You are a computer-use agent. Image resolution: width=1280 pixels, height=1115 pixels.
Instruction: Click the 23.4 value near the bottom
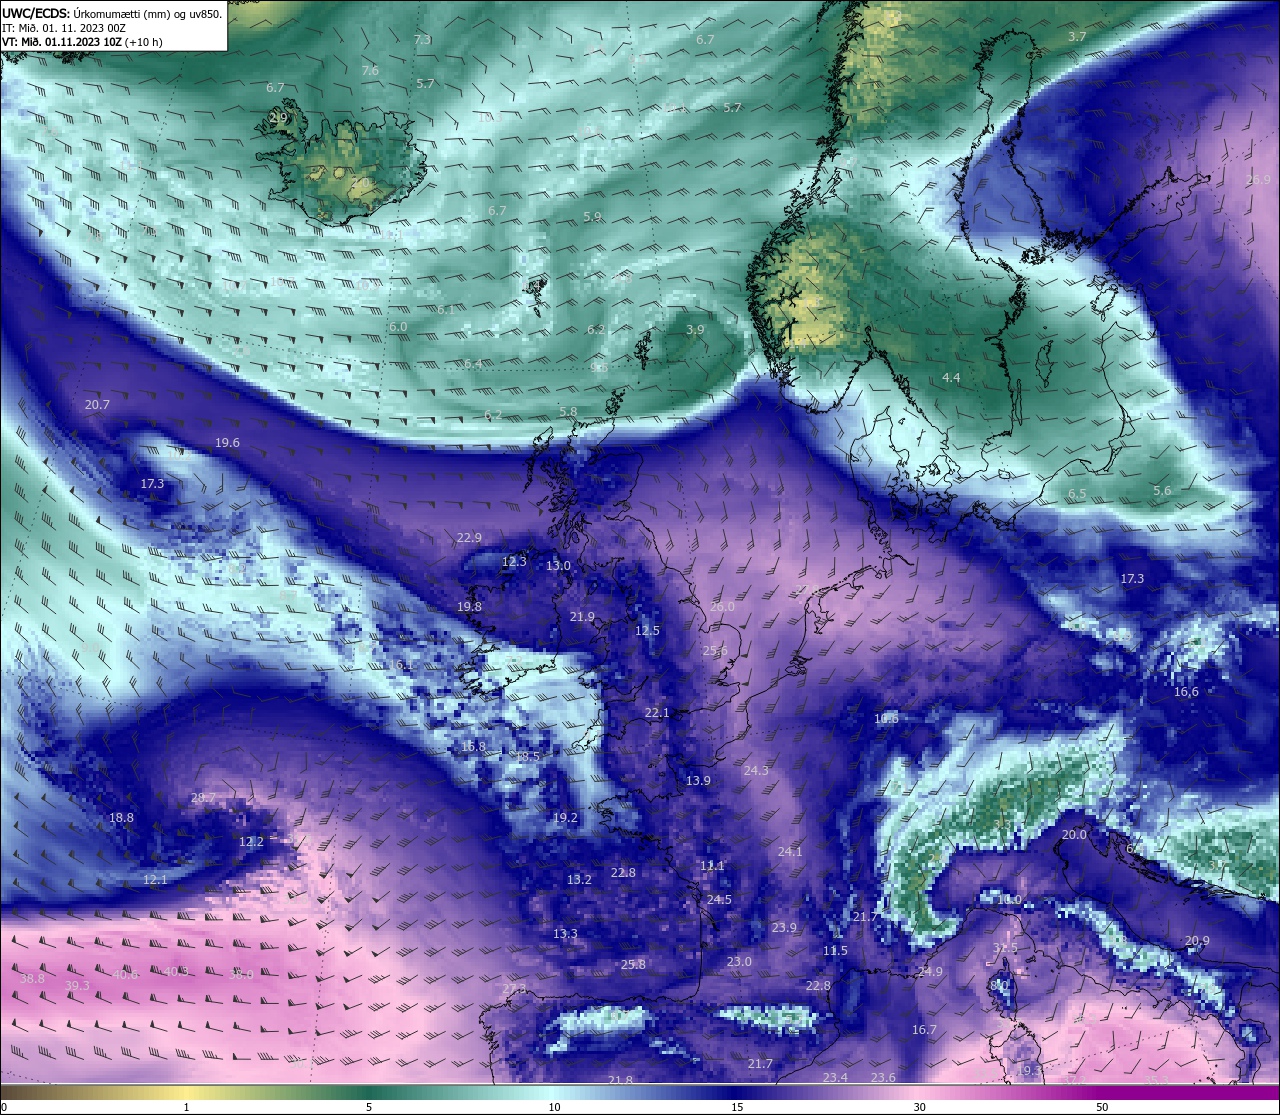835,1078
